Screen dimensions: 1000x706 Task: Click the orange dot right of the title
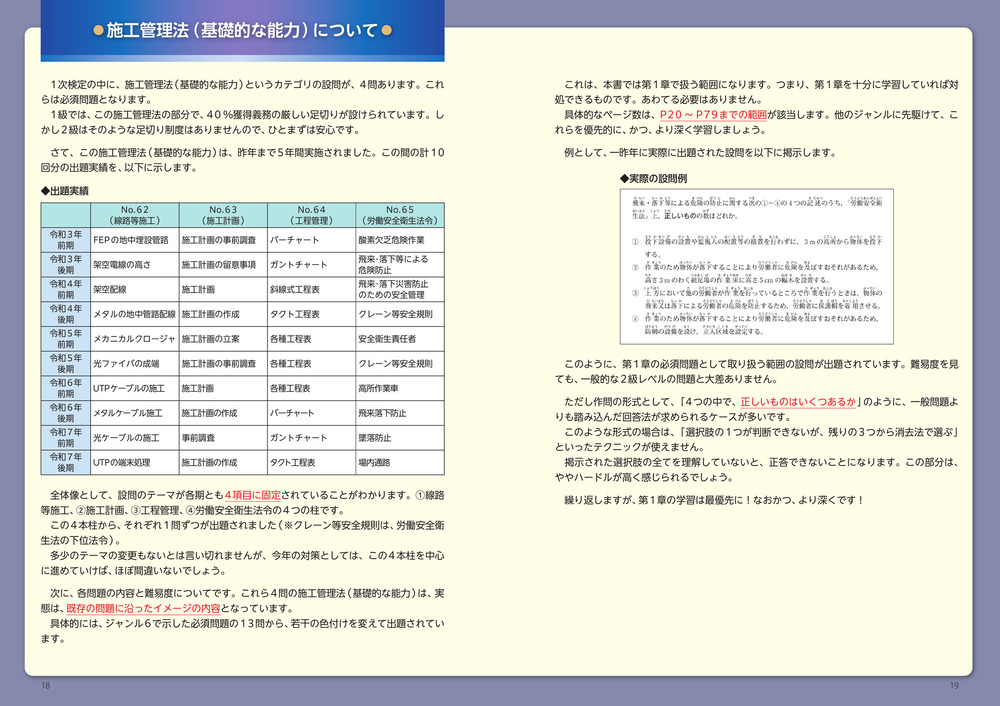pos(386,31)
